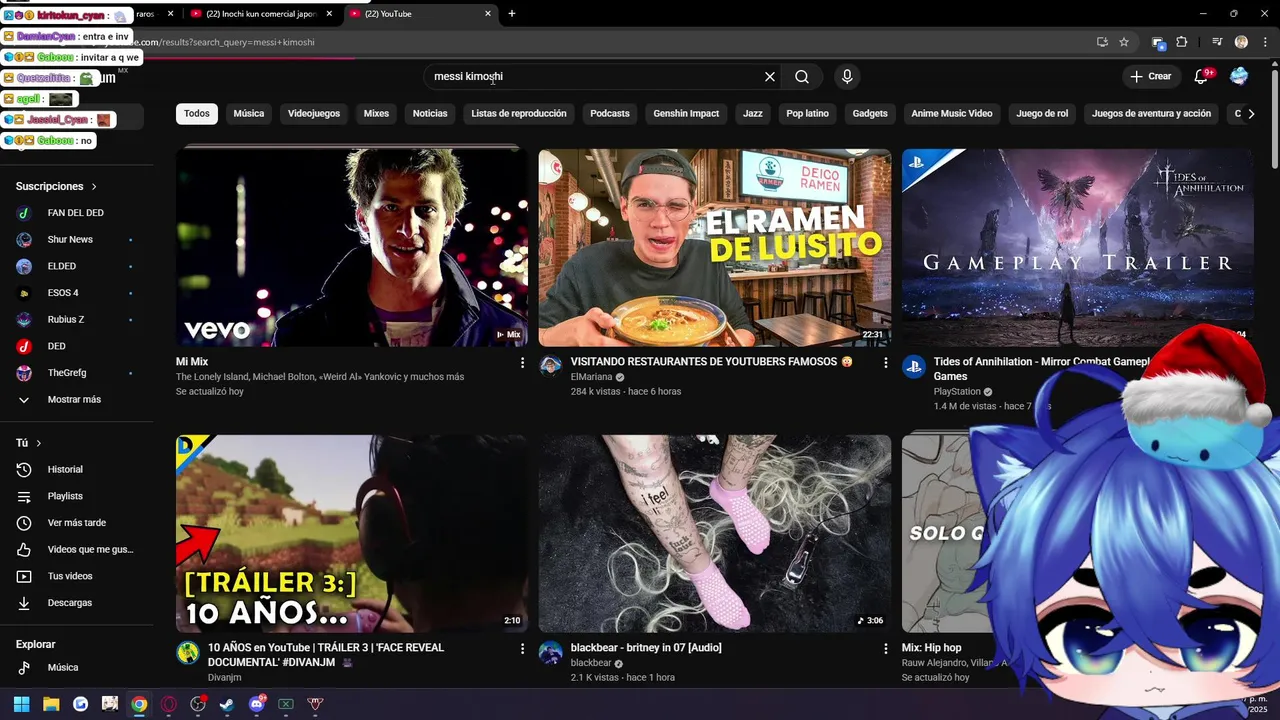Screen dimensions: 1280x720
Task: Open PlayStation channel avatar
Action: [913, 366]
